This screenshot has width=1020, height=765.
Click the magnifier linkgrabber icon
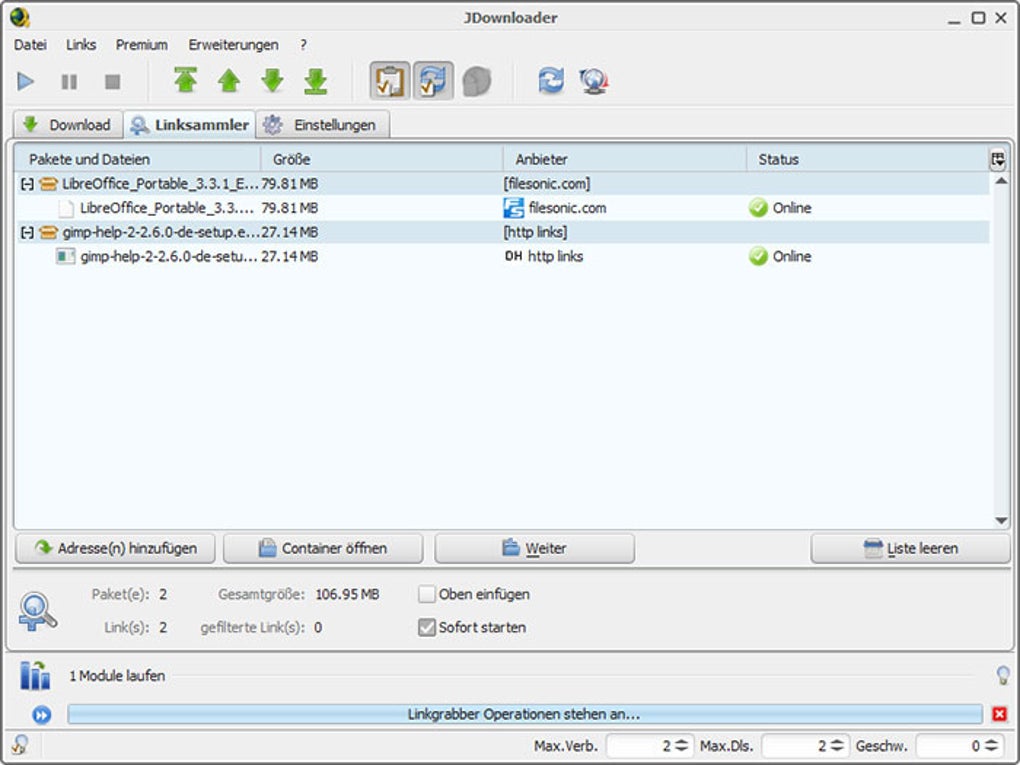point(38,611)
